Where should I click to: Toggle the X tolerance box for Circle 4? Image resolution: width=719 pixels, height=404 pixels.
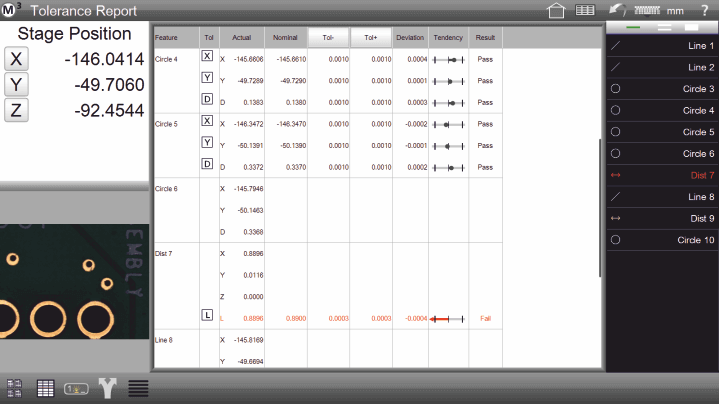pyautogui.click(x=207, y=57)
